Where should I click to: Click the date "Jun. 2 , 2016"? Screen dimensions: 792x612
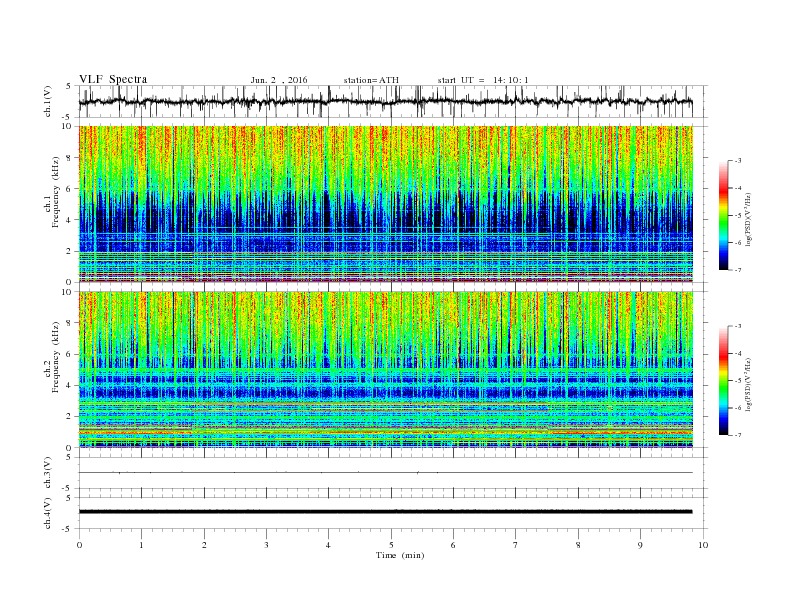[279, 80]
